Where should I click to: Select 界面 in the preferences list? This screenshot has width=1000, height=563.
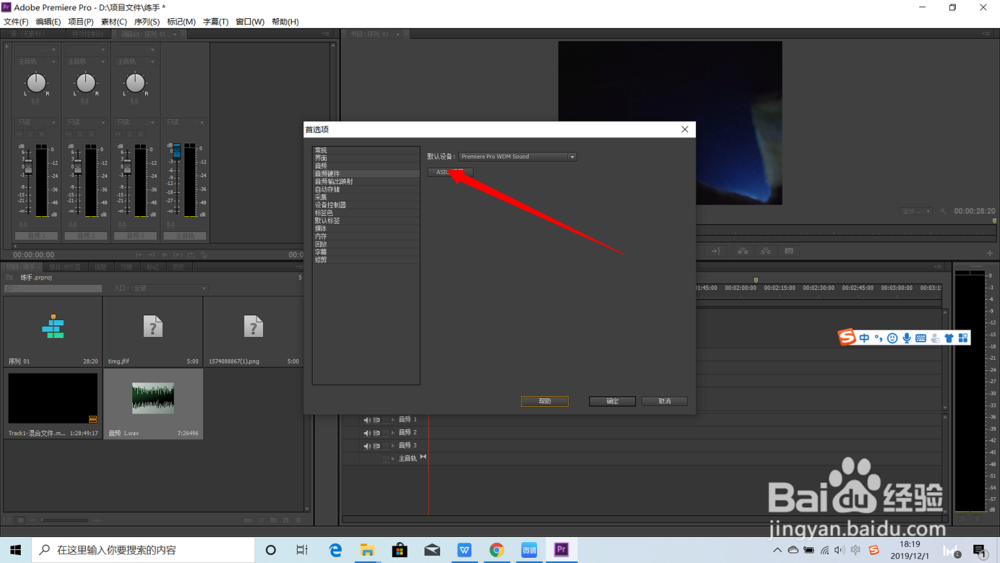365,158
